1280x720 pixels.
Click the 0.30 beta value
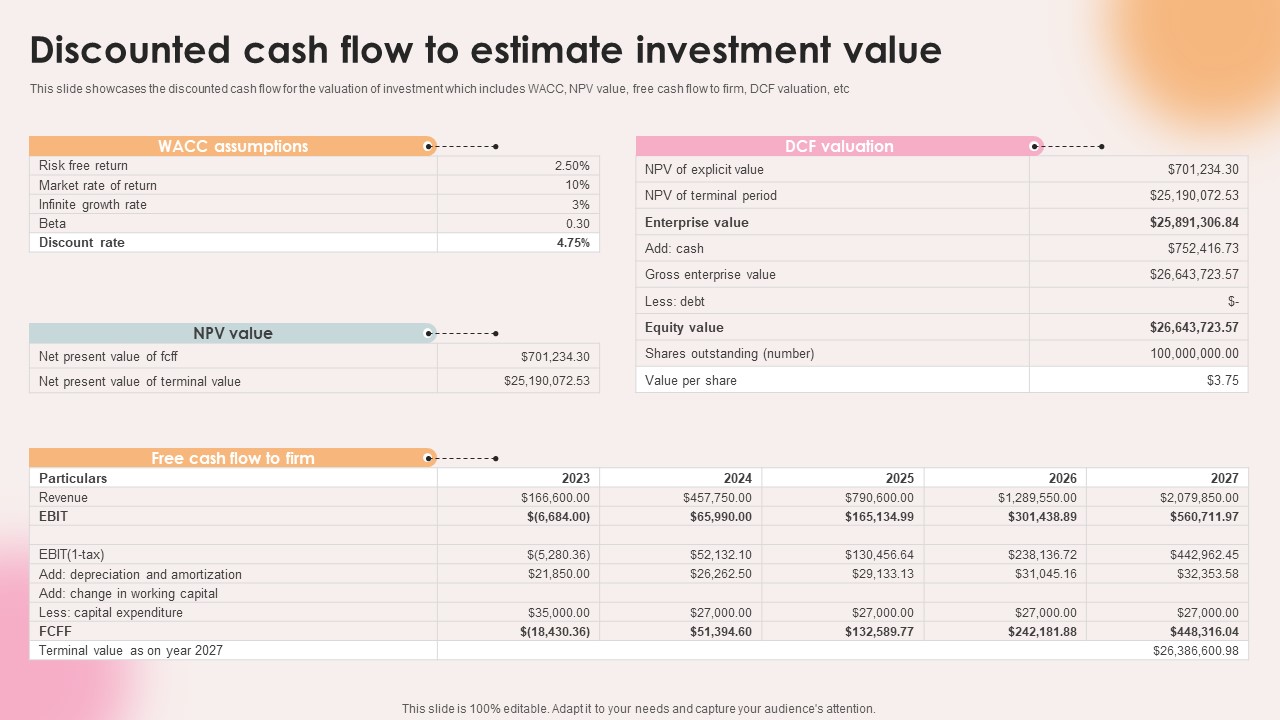click(578, 223)
